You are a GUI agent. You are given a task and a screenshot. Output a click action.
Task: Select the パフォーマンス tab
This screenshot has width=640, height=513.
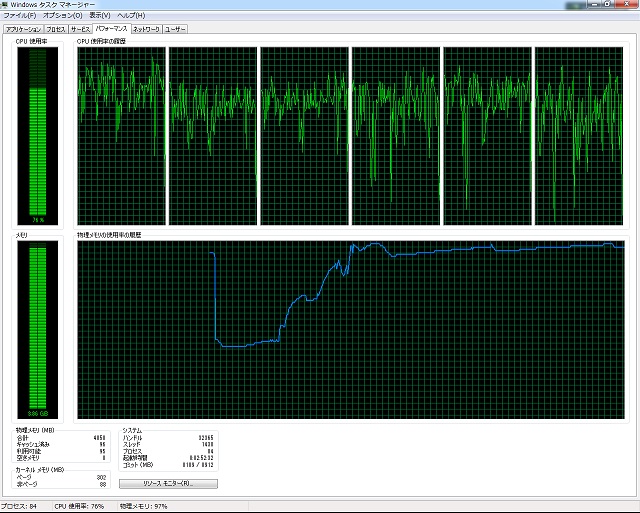(111, 29)
